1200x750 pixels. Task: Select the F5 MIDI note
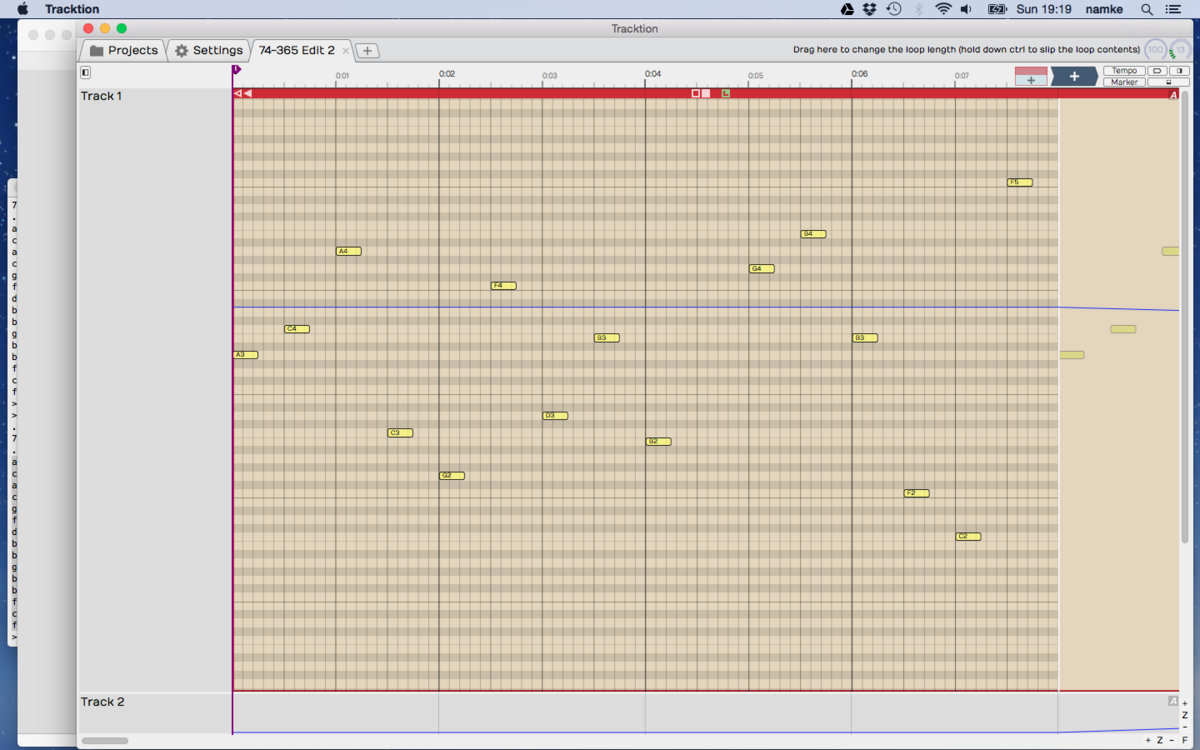(x=1019, y=182)
